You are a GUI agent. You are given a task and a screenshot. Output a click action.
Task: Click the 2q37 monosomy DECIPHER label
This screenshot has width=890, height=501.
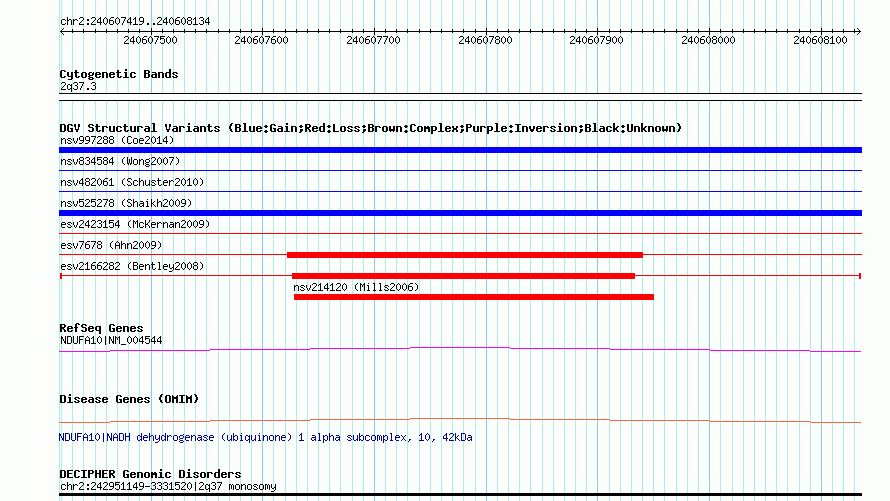pyautogui.click(x=168, y=486)
